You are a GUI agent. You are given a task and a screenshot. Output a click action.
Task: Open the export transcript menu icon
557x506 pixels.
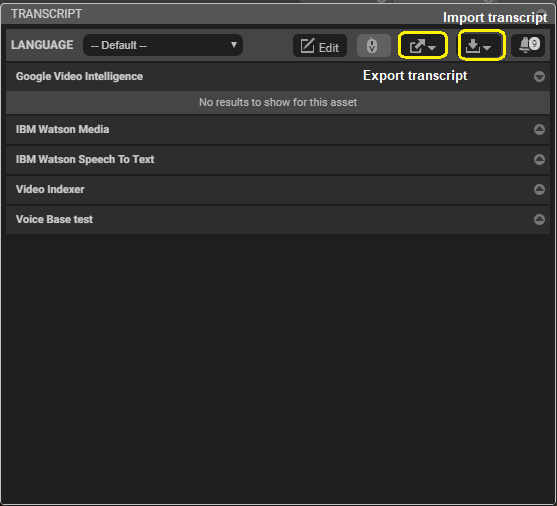422,45
